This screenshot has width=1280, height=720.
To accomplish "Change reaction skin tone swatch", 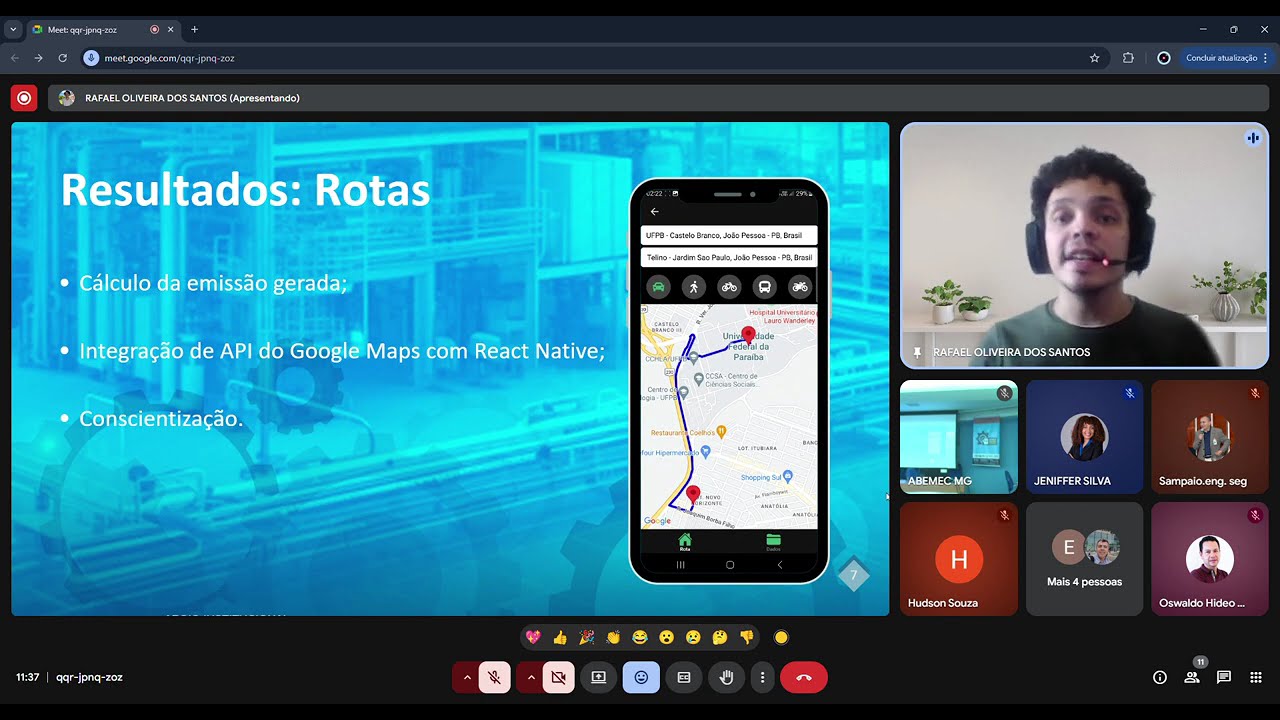I will pyautogui.click(x=781, y=637).
